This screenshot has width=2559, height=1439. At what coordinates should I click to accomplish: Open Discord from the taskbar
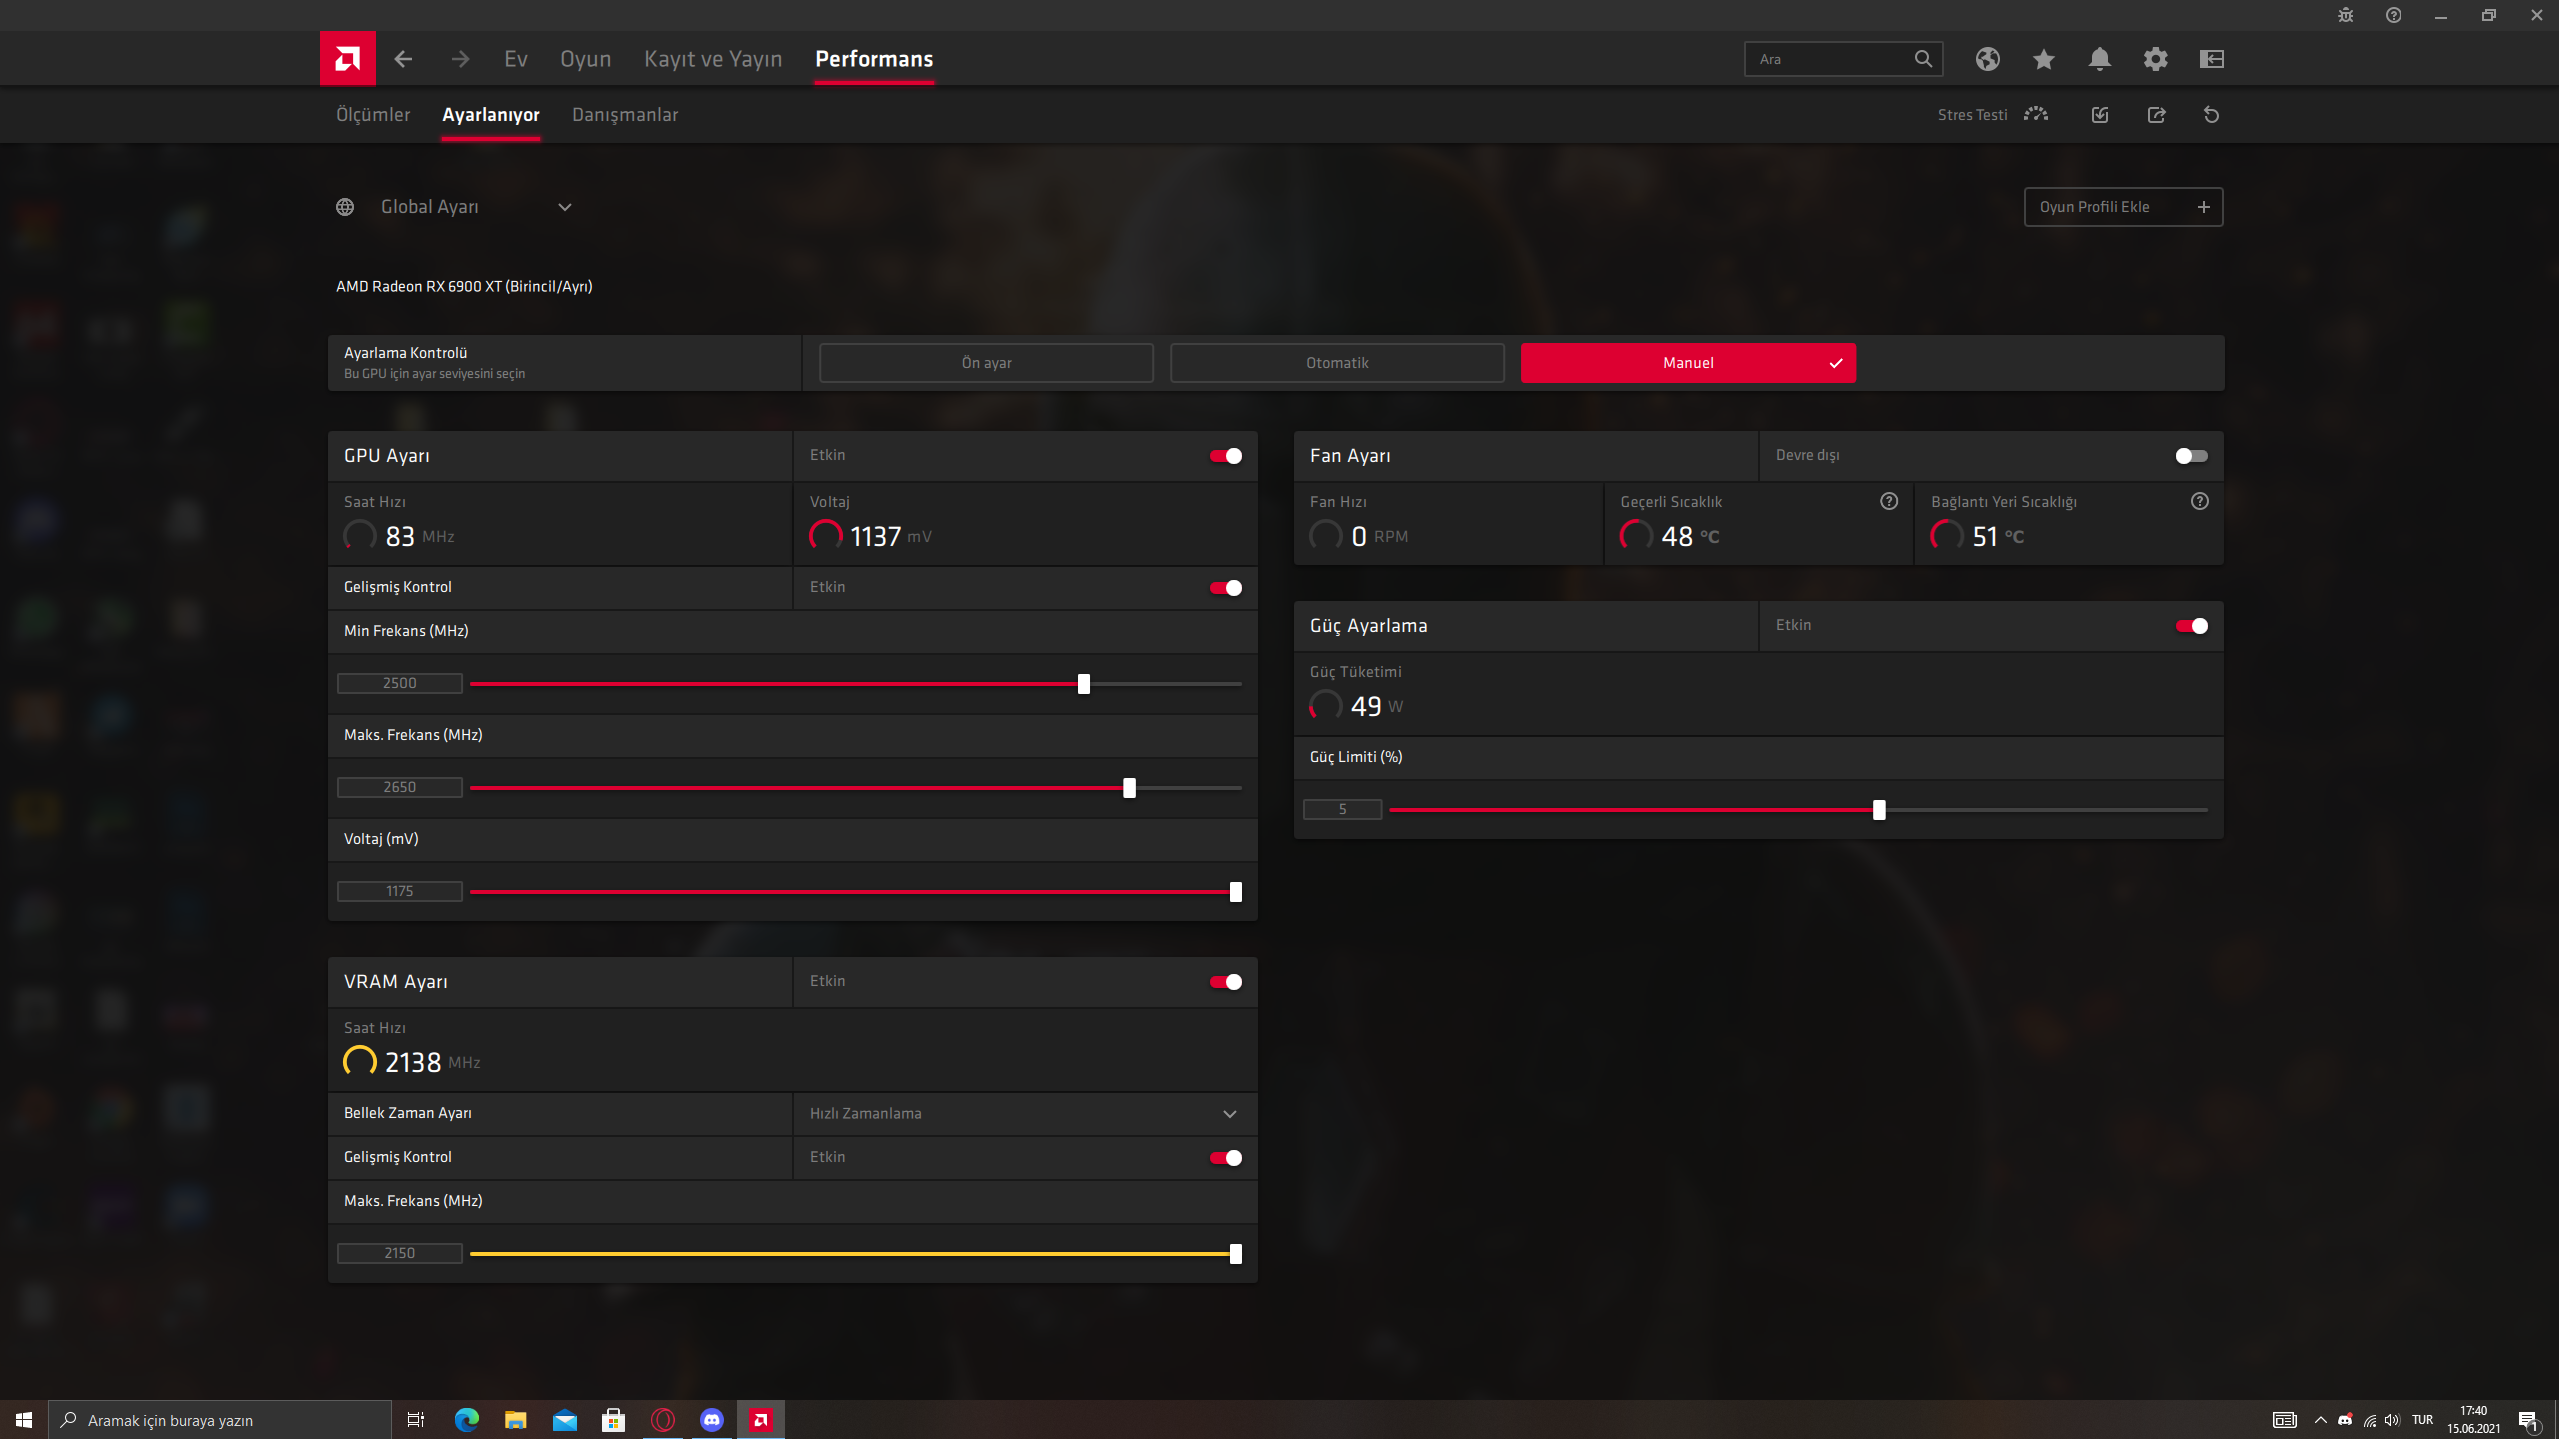711,1419
